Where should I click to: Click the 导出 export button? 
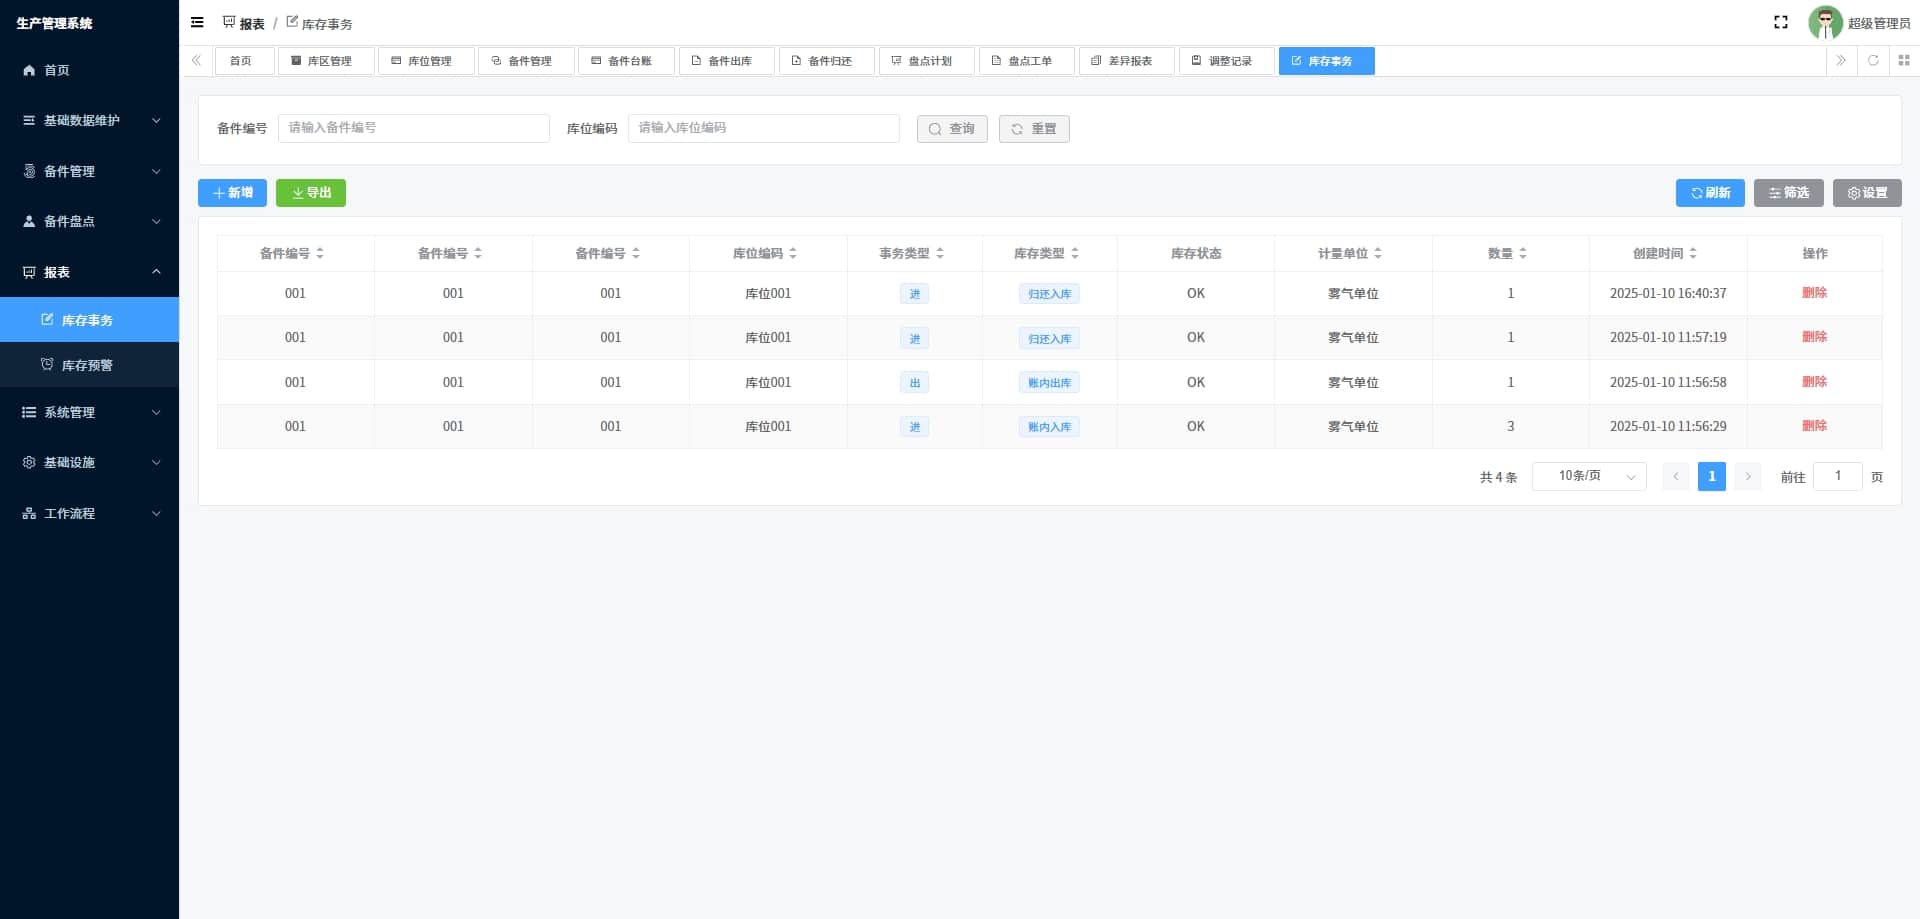311,193
